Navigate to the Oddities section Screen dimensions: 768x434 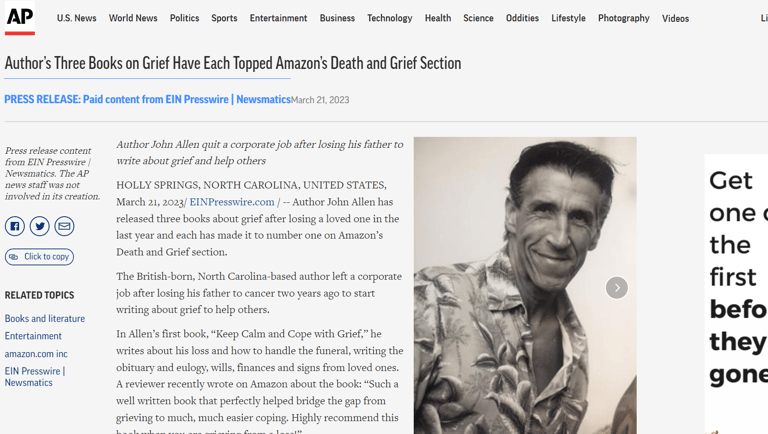coord(522,18)
